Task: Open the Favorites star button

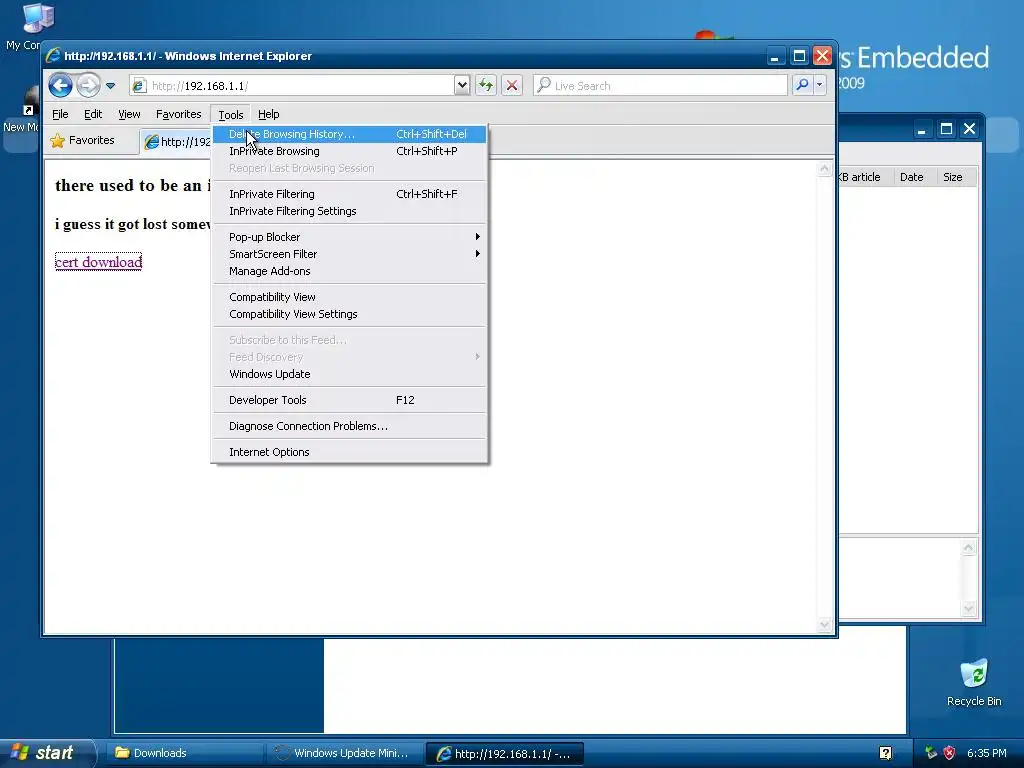Action: click(83, 140)
